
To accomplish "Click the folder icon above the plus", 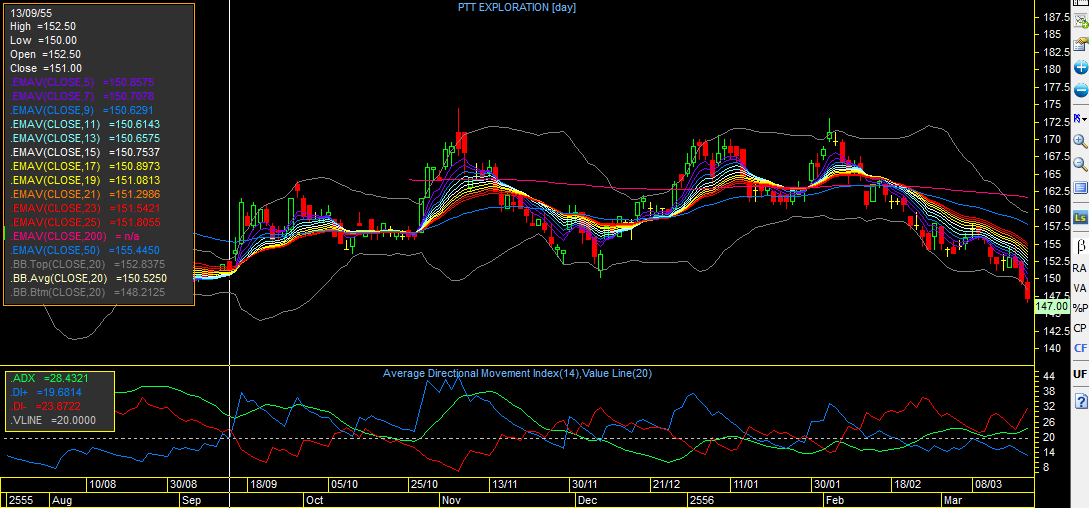I will click(x=1081, y=44).
